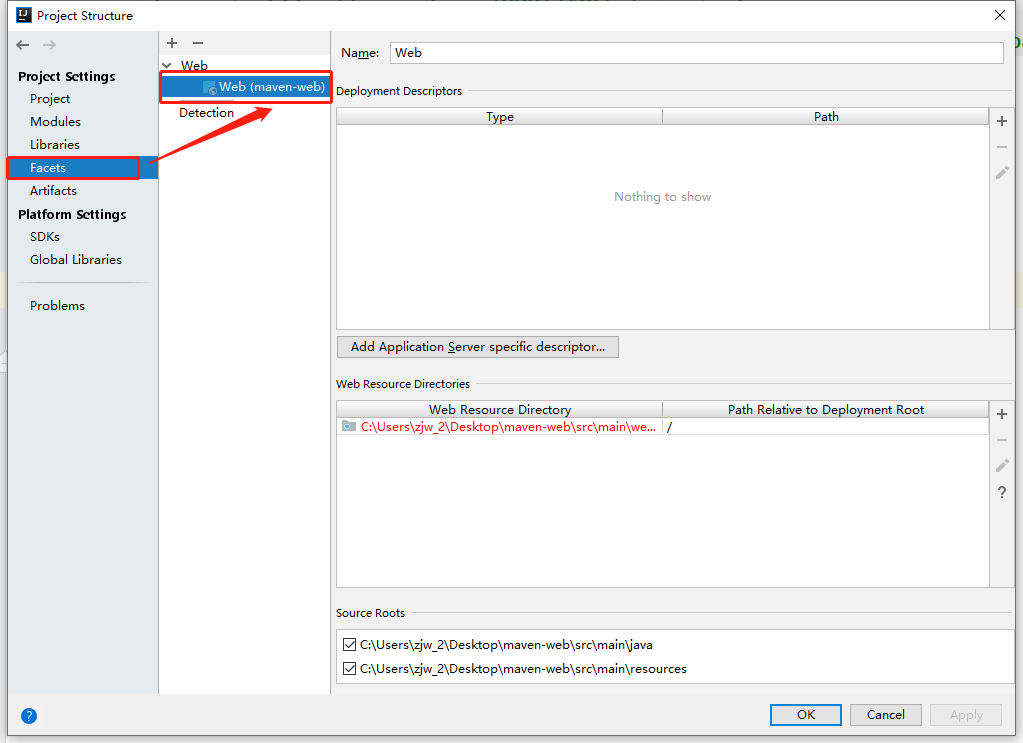Click the OK button
This screenshot has height=743, width=1023.
(805, 714)
